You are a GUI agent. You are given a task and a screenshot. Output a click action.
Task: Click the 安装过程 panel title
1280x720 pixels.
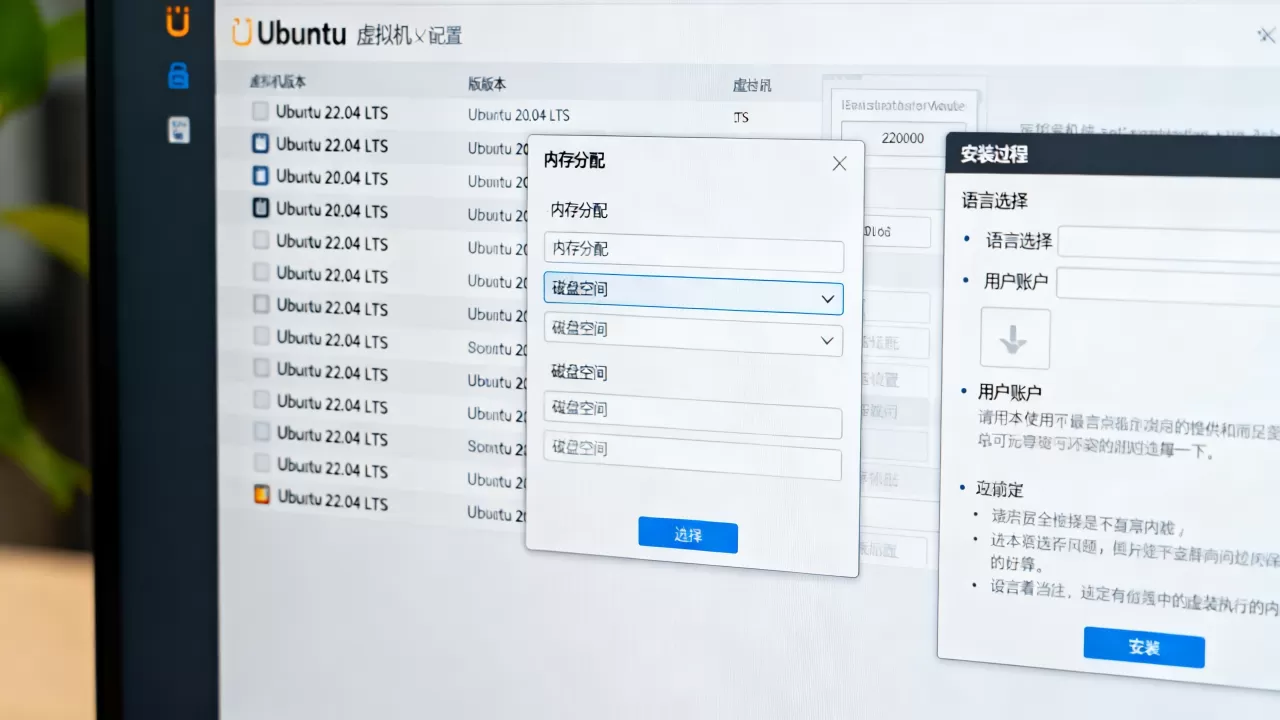[994, 155]
